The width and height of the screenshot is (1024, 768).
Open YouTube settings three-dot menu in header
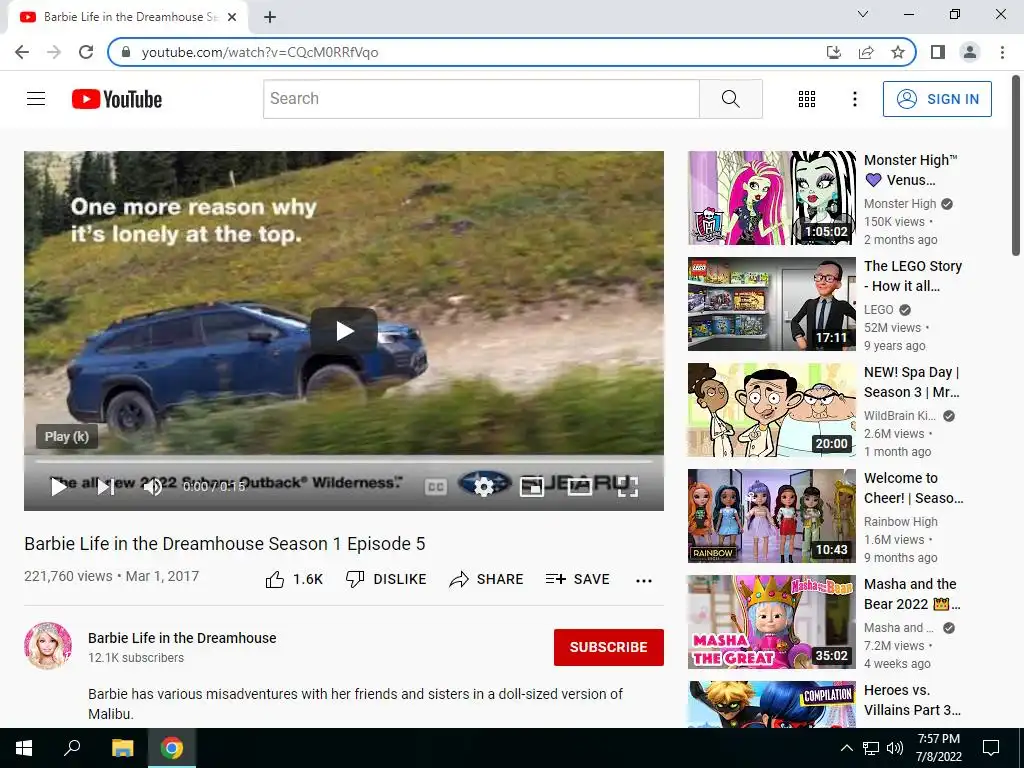854,99
